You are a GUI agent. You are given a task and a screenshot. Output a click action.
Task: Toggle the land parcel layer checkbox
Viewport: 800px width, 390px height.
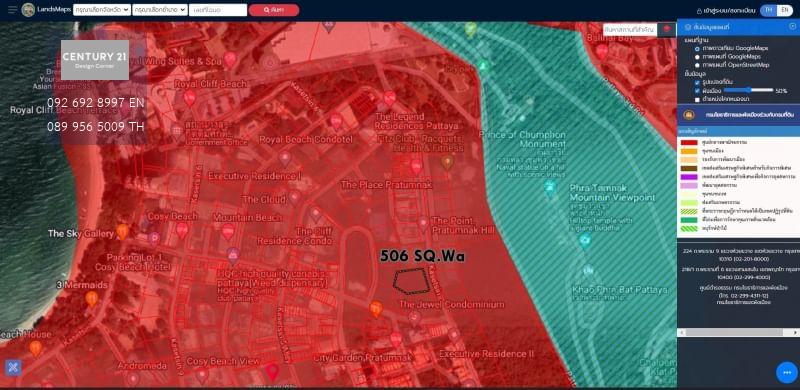[x=697, y=82]
